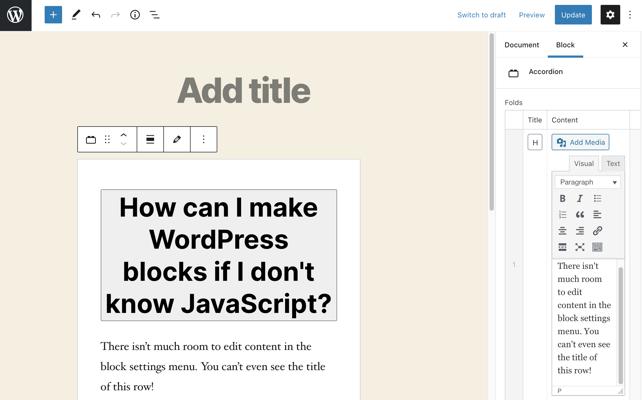Change block alignment in the block toolbar

tap(150, 140)
